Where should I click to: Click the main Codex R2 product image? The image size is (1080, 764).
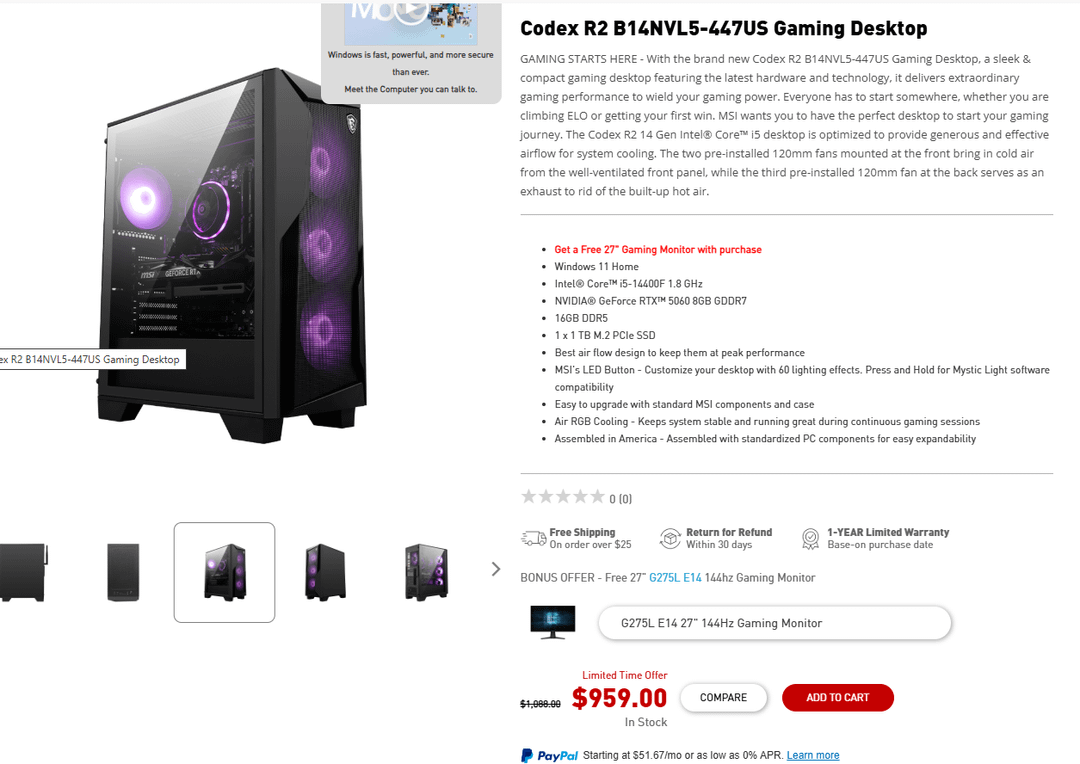point(234,255)
